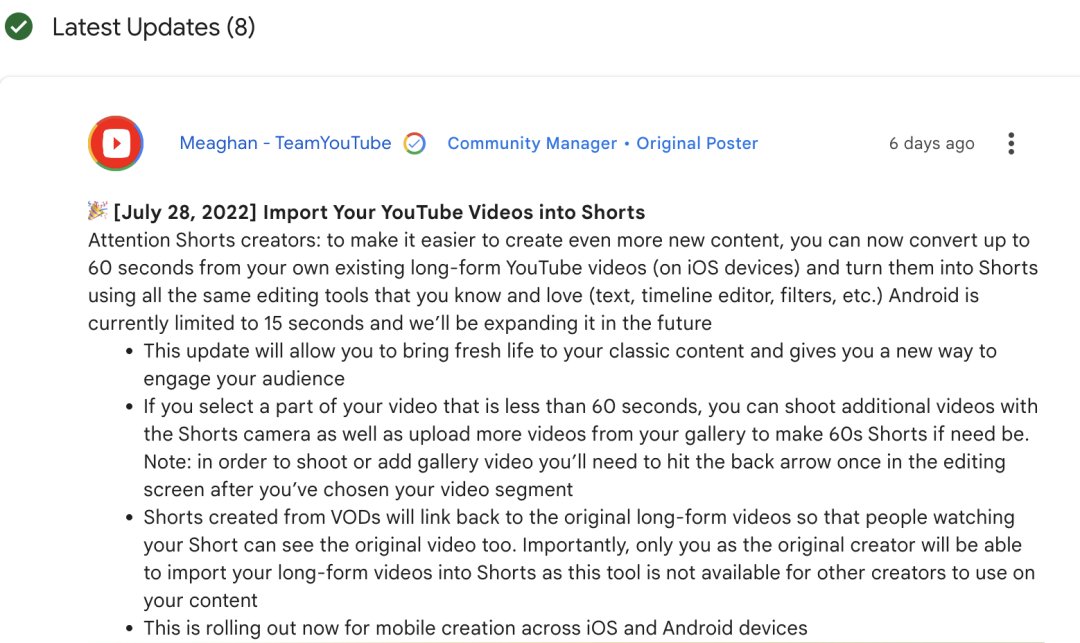
Task: Click the "Note: in order to shoot" sentence
Action: (x=574, y=462)
